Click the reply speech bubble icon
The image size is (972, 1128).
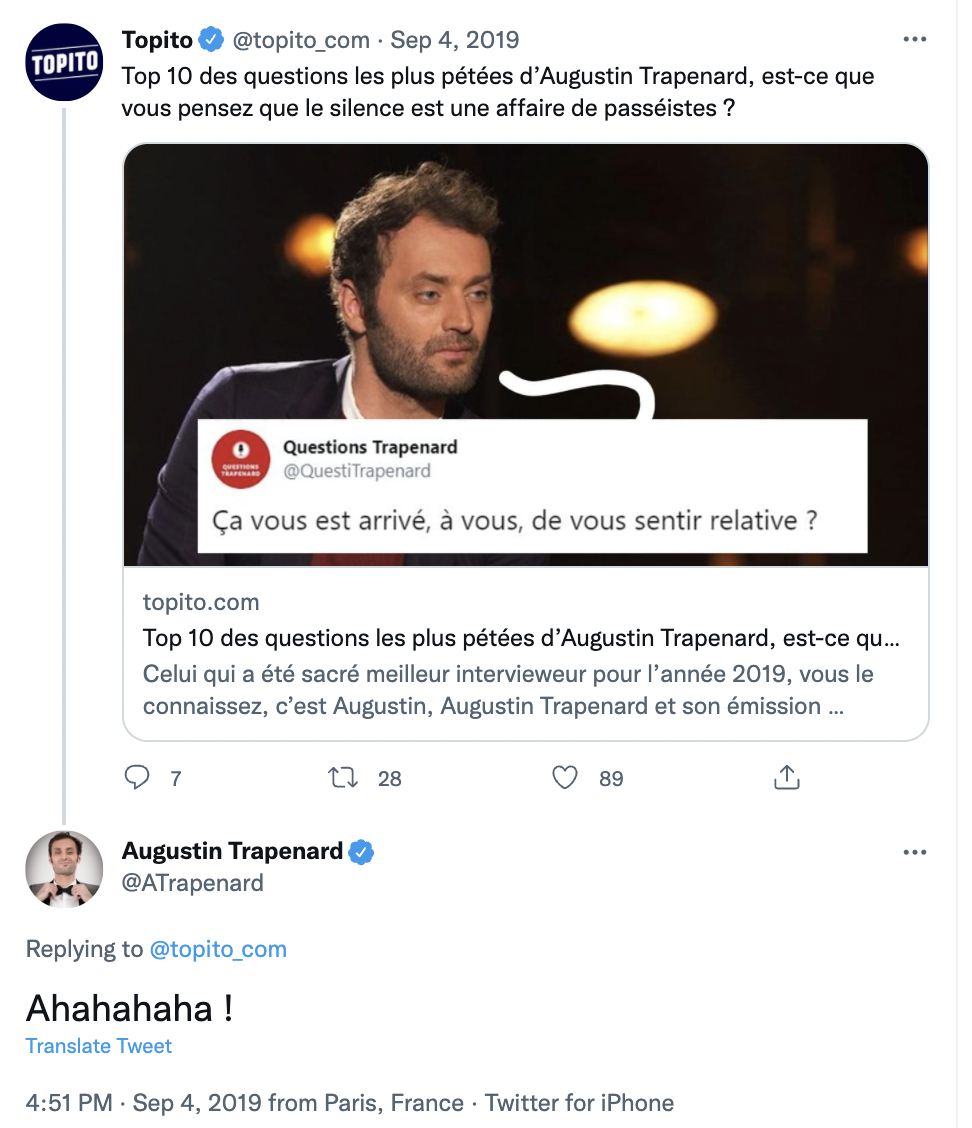(x=137, y=777)
